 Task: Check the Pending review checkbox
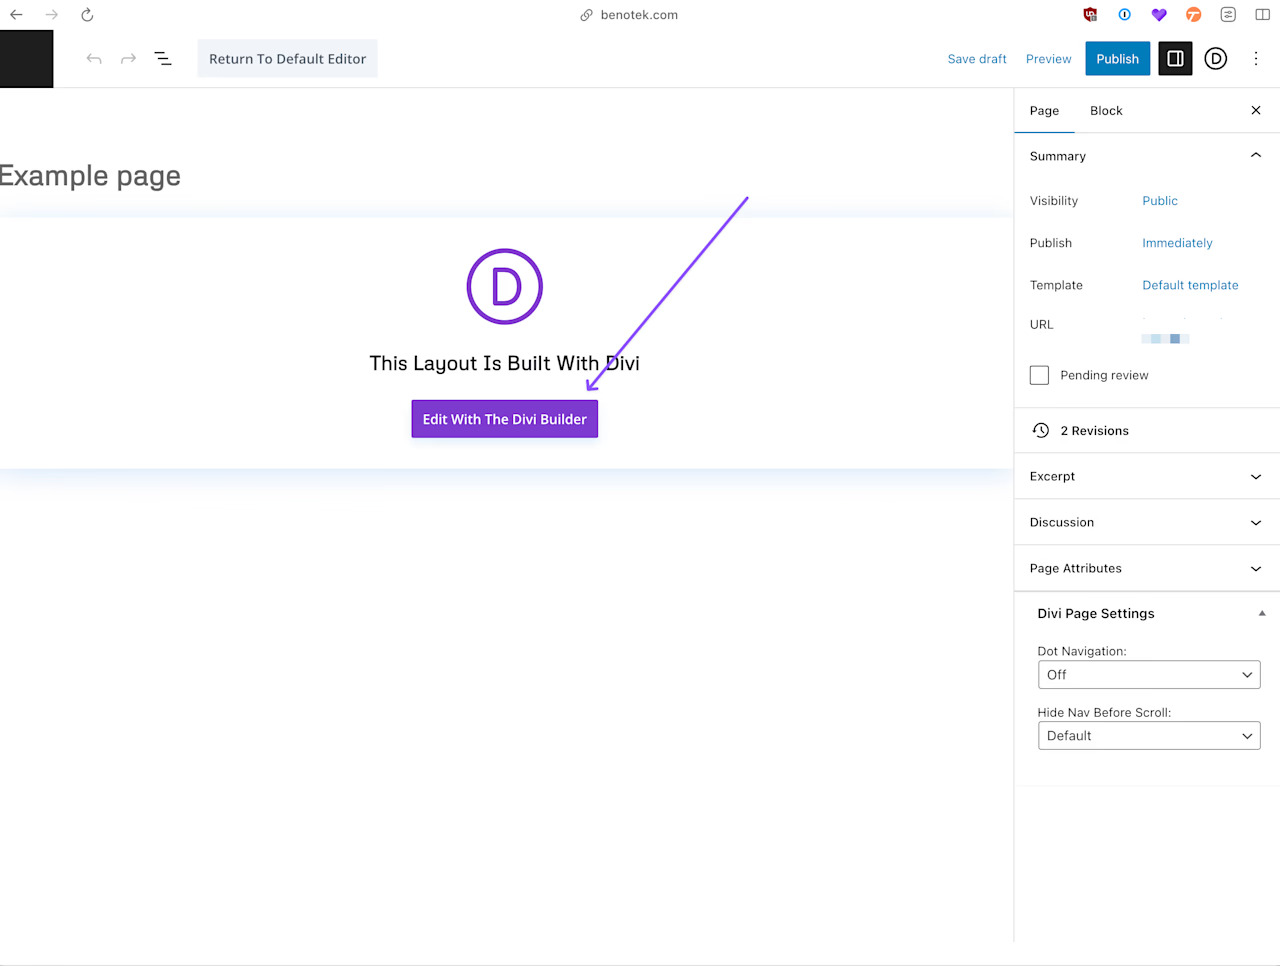(x=1039, y=375)
